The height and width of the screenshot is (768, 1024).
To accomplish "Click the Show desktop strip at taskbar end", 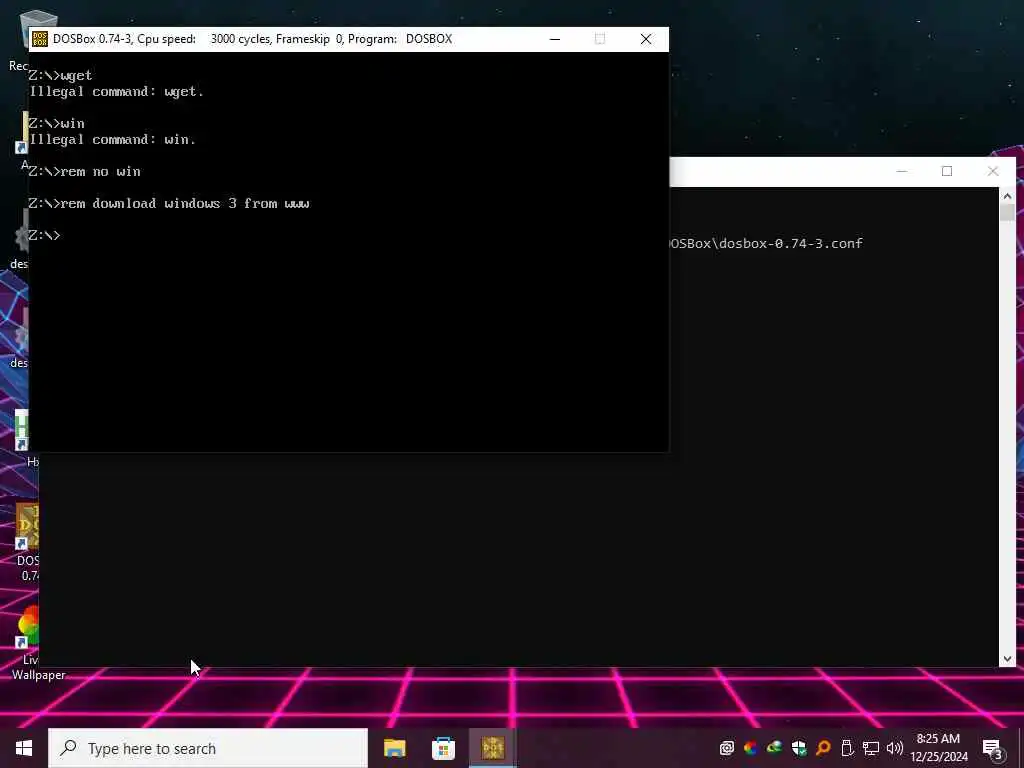I will (1021, 748).
